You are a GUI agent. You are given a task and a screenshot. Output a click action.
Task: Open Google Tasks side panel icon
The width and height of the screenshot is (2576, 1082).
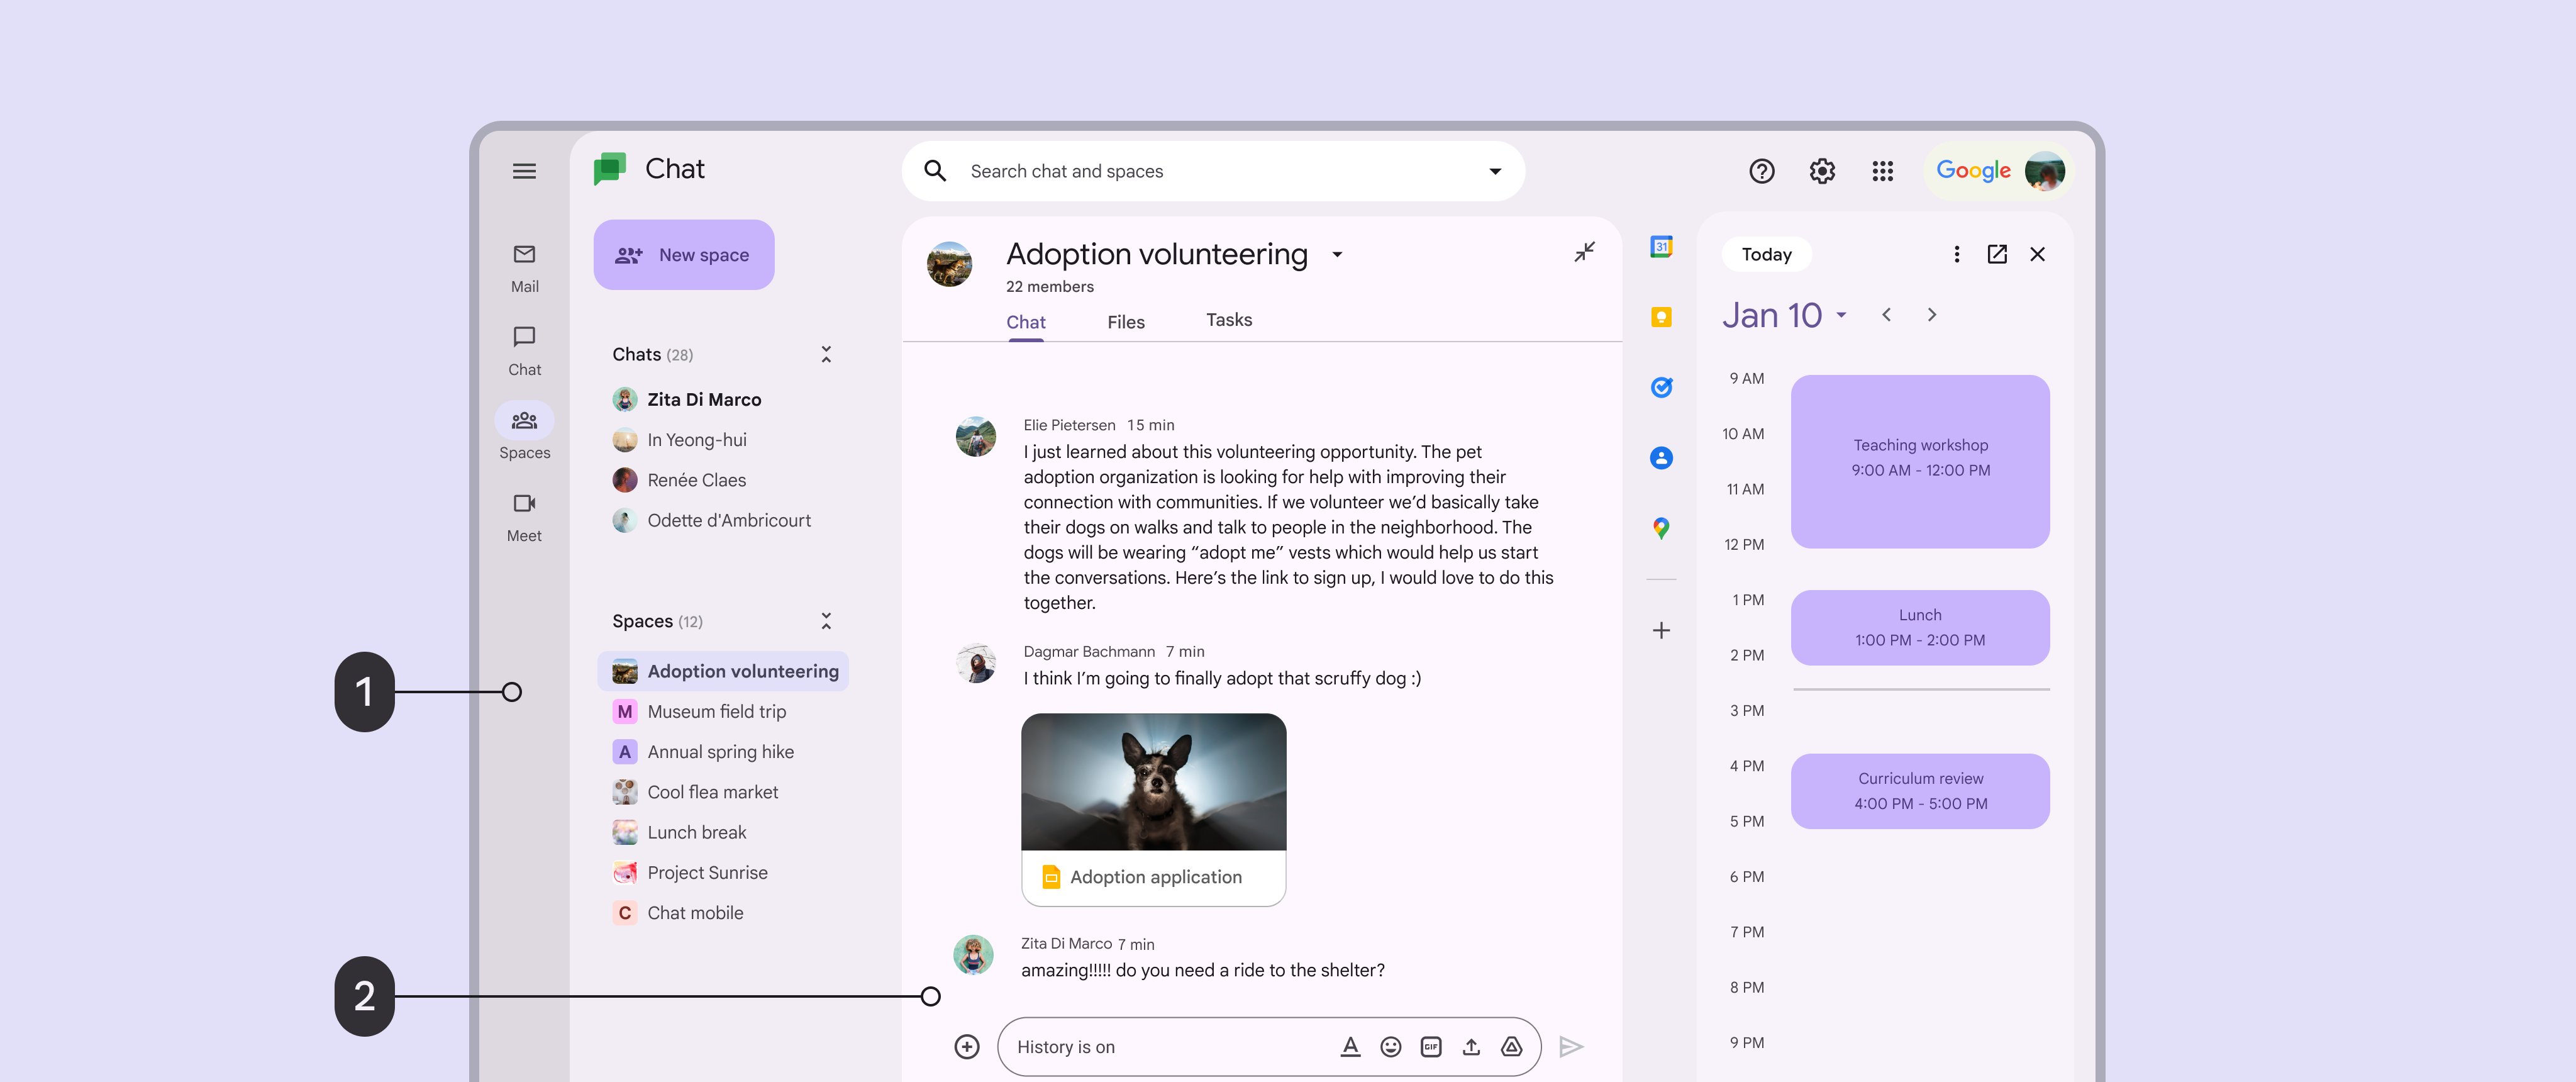coord(1661,387)
